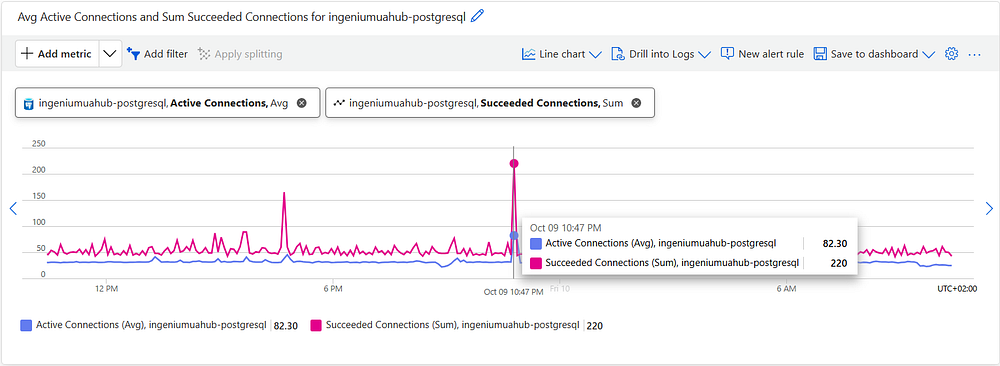Screen dimensions: 1000x366
Task: Remove the Succeeded Connections metric chip
Action: pyautogui.click(x=636, y=103)
